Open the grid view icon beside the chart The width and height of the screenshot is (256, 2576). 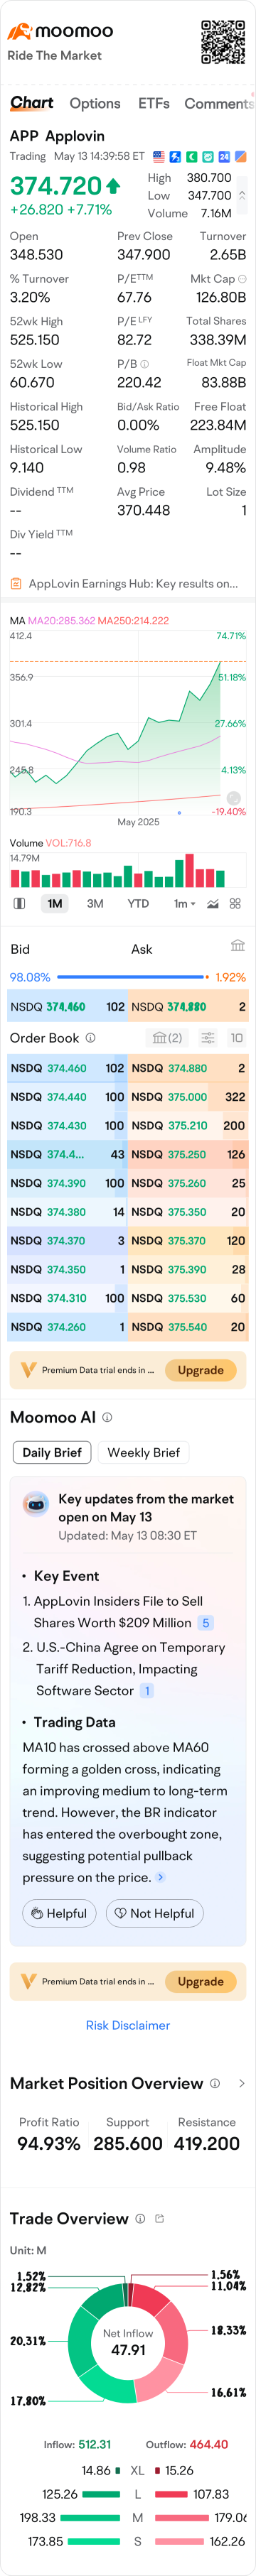click(235, 903)
